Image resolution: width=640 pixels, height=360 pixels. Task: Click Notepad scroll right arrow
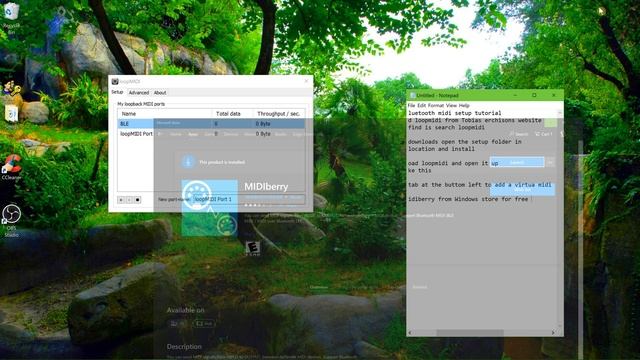pos(553,333)
